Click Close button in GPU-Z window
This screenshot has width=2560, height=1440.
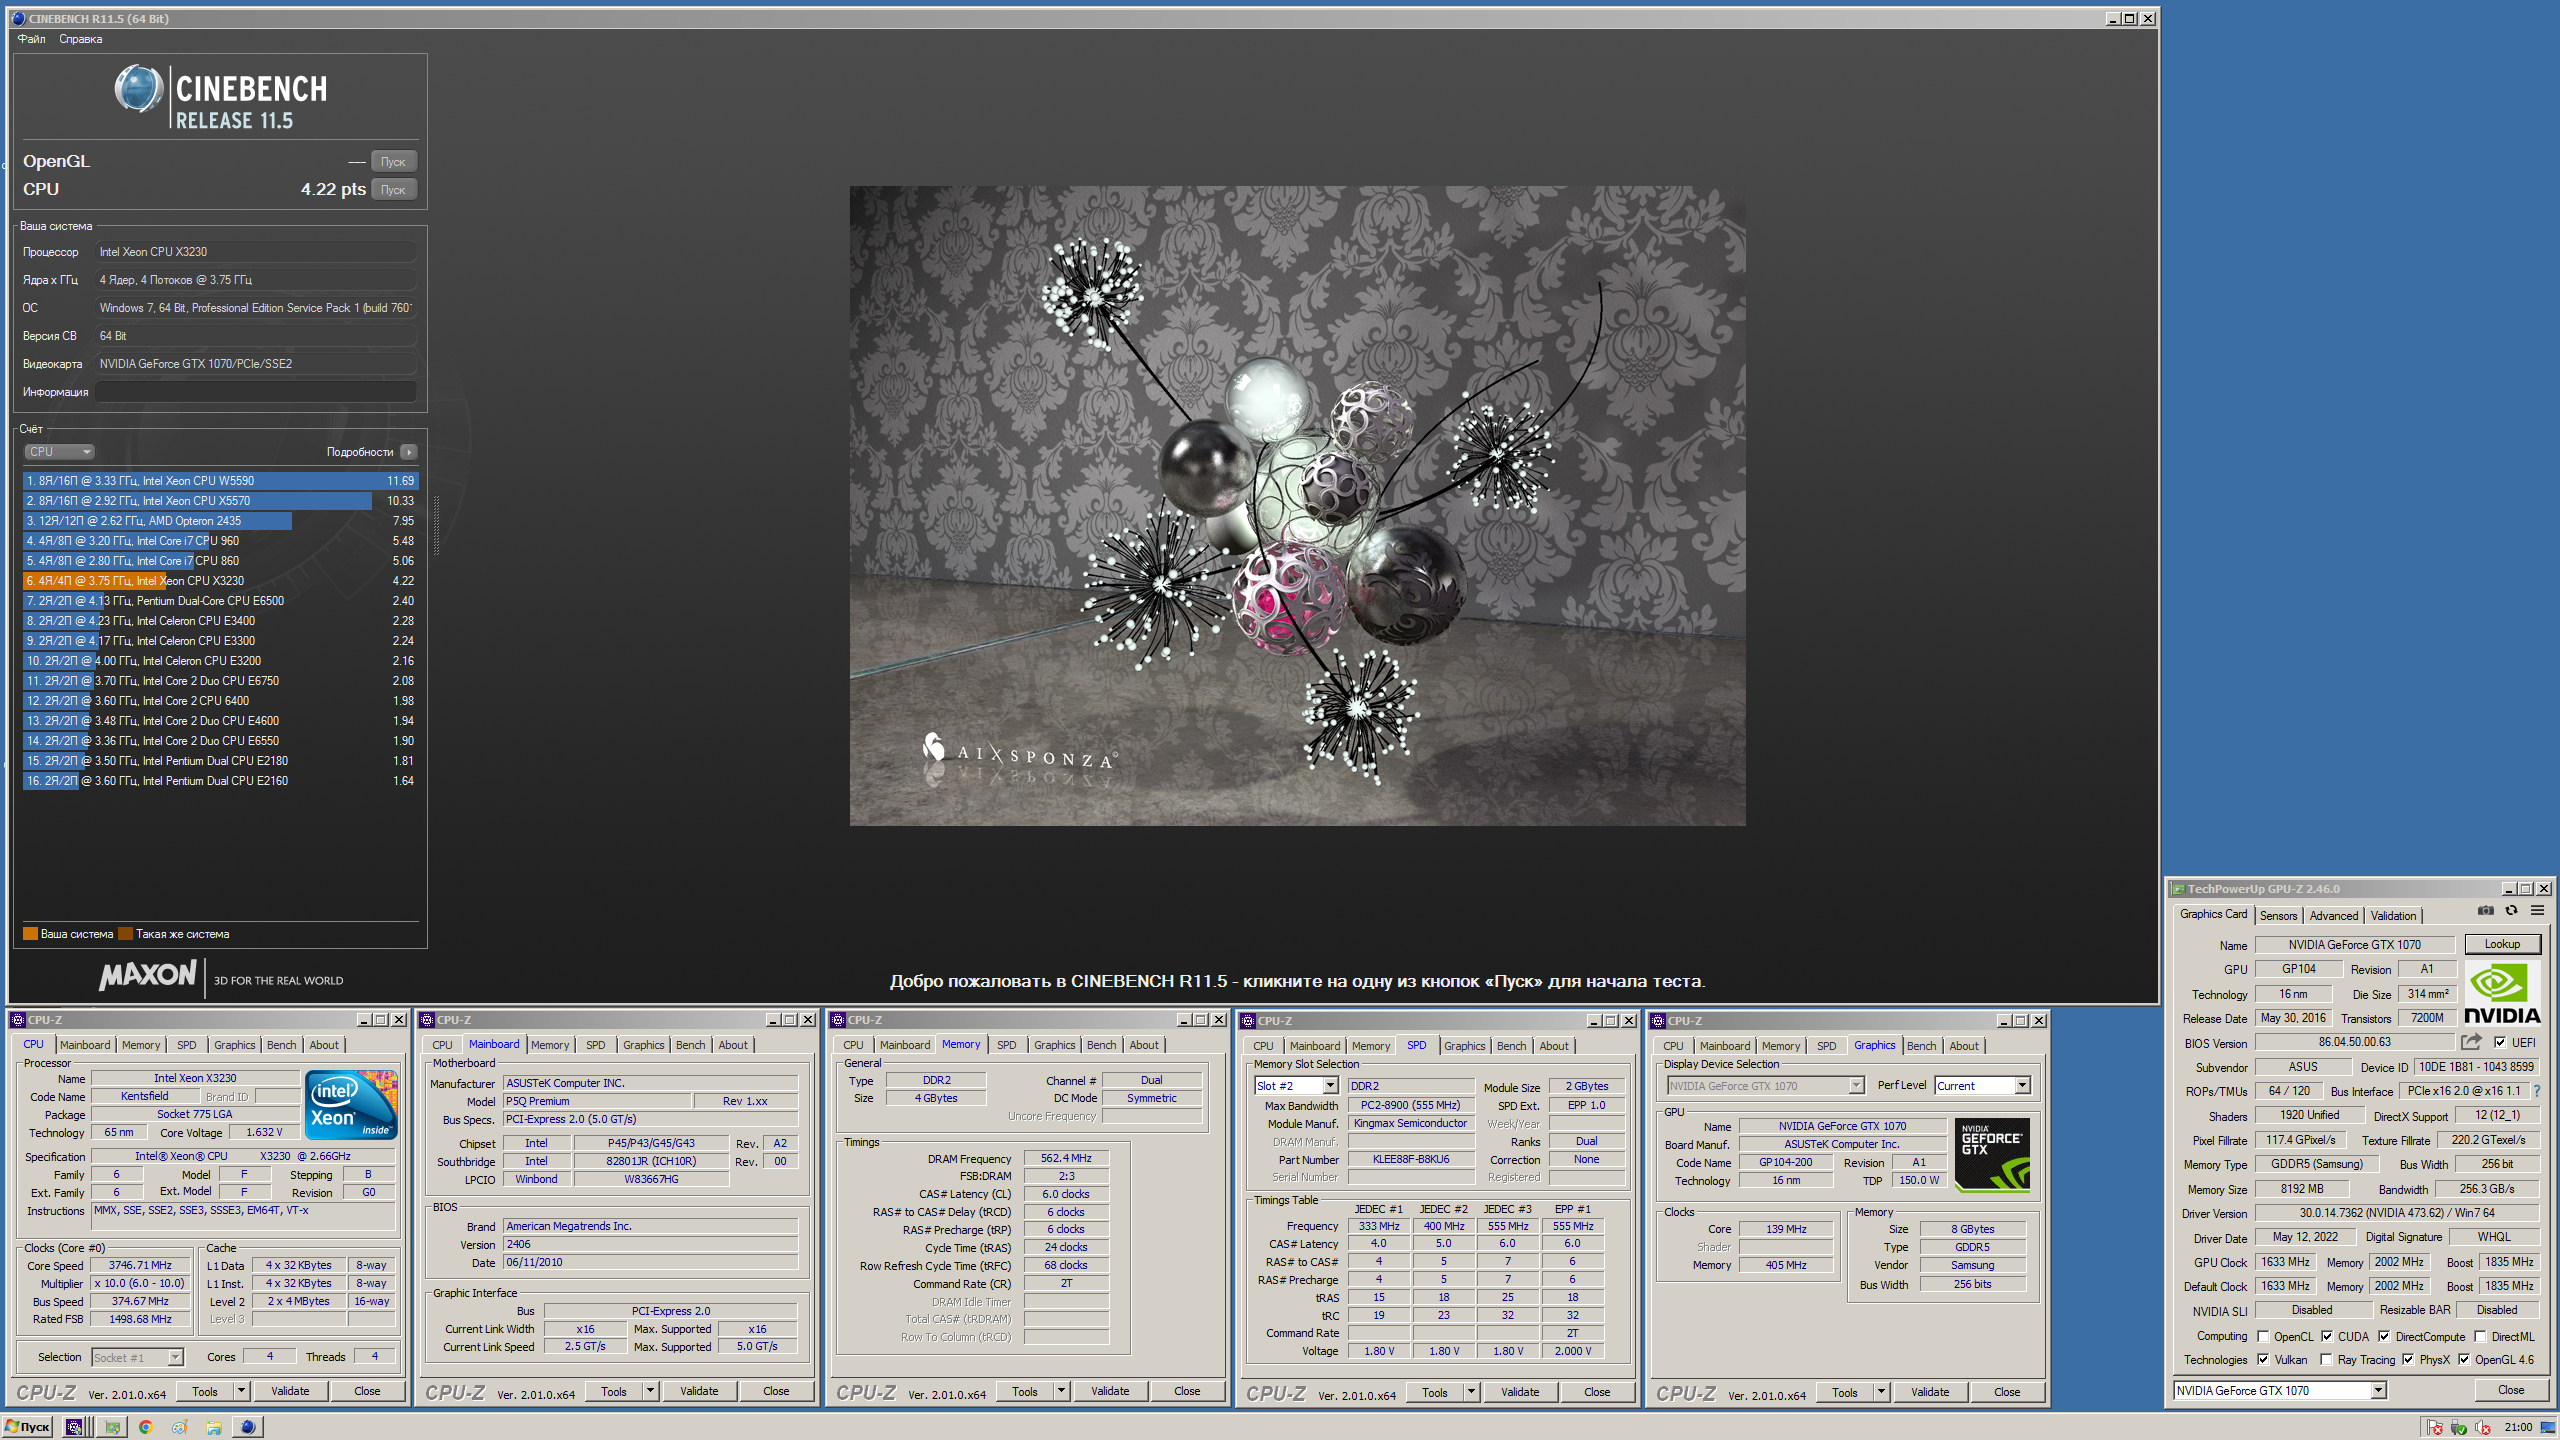click(2510, 1390)
